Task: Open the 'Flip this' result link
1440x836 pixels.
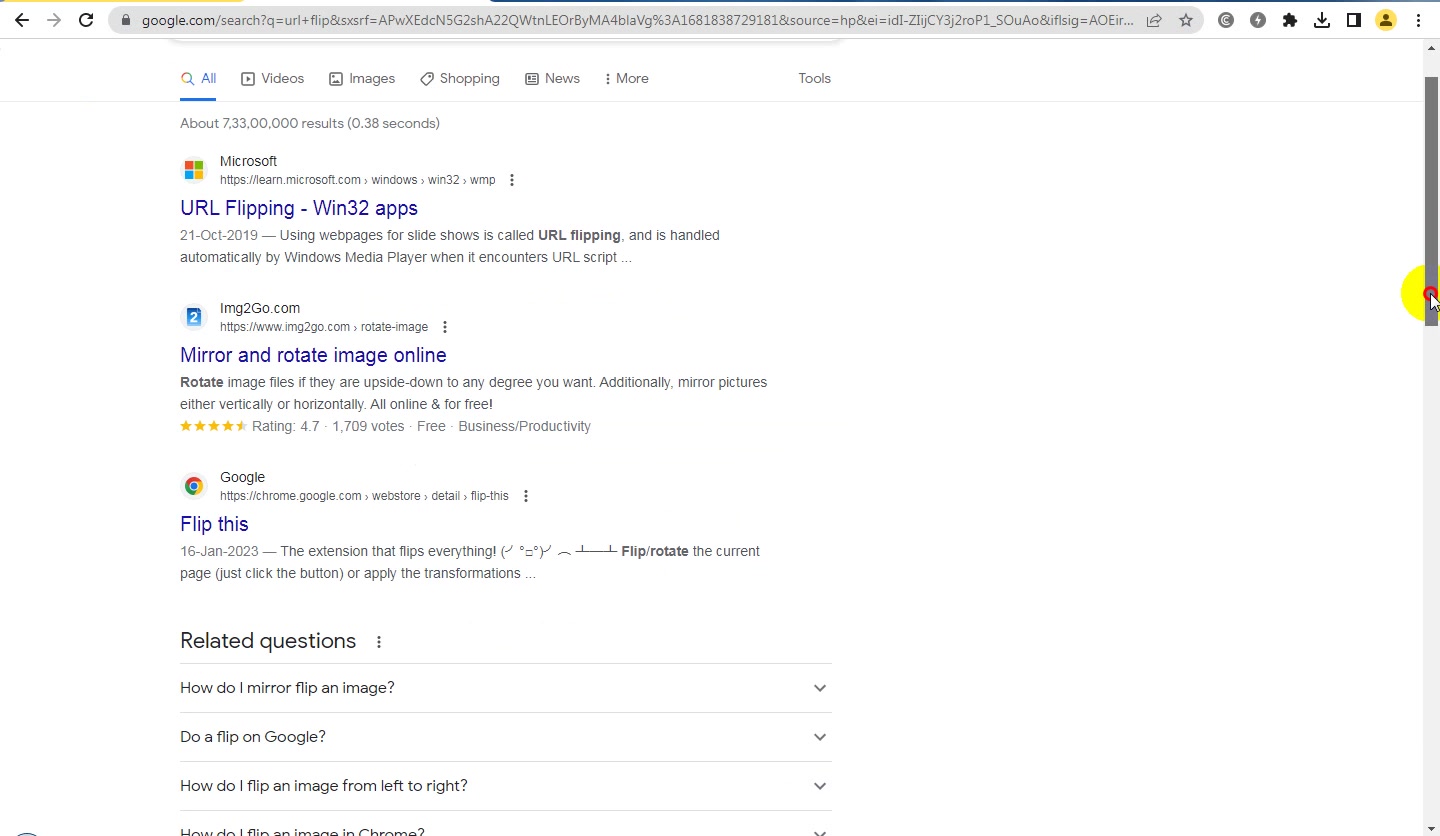Action: (x=214, y=524)
